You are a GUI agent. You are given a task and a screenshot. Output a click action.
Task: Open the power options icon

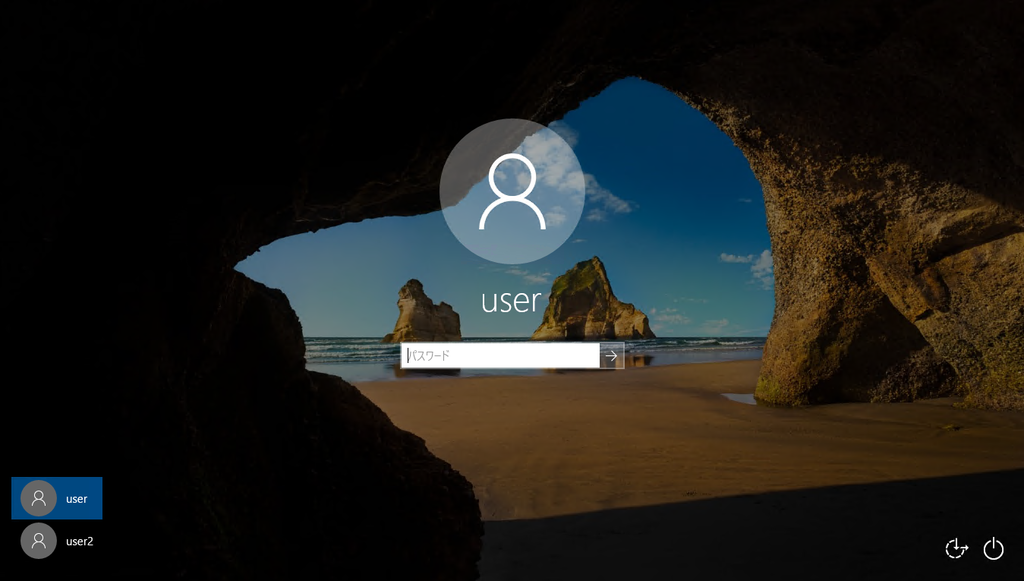[x=993, y=548]
